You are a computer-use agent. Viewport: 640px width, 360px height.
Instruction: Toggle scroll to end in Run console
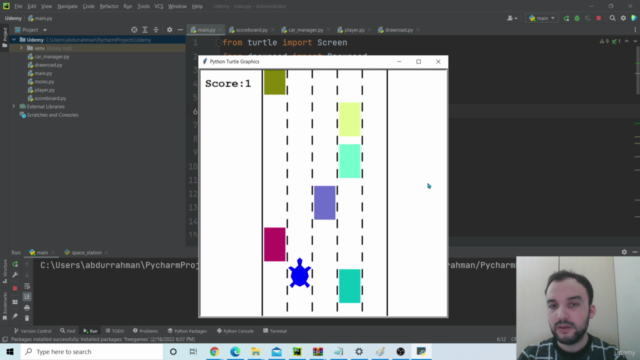27,297
